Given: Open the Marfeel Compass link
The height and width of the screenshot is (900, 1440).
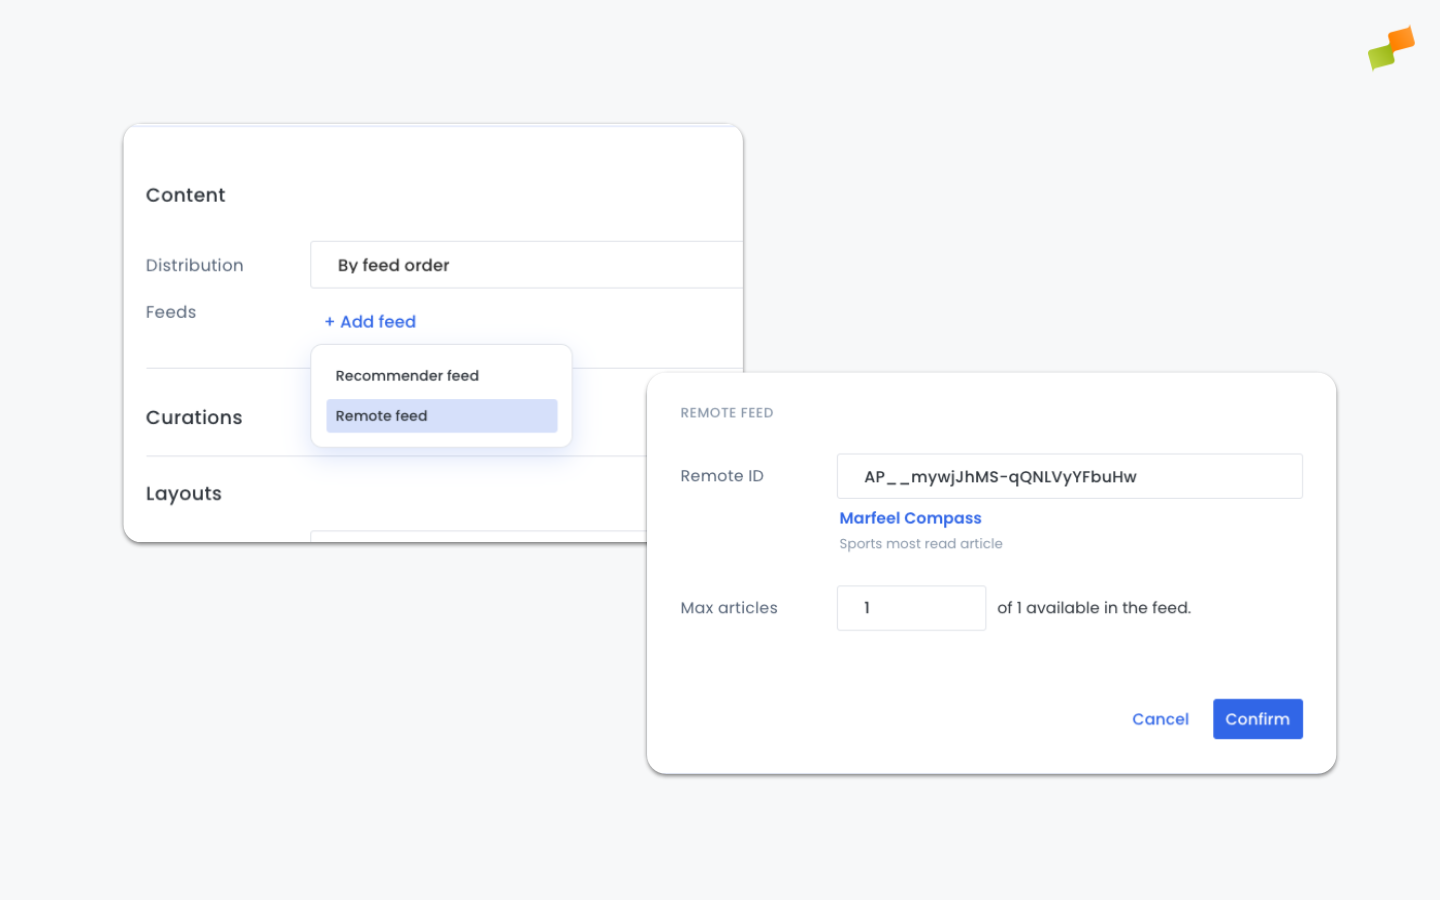Looking at the screenshot, I should coord(910,518).
